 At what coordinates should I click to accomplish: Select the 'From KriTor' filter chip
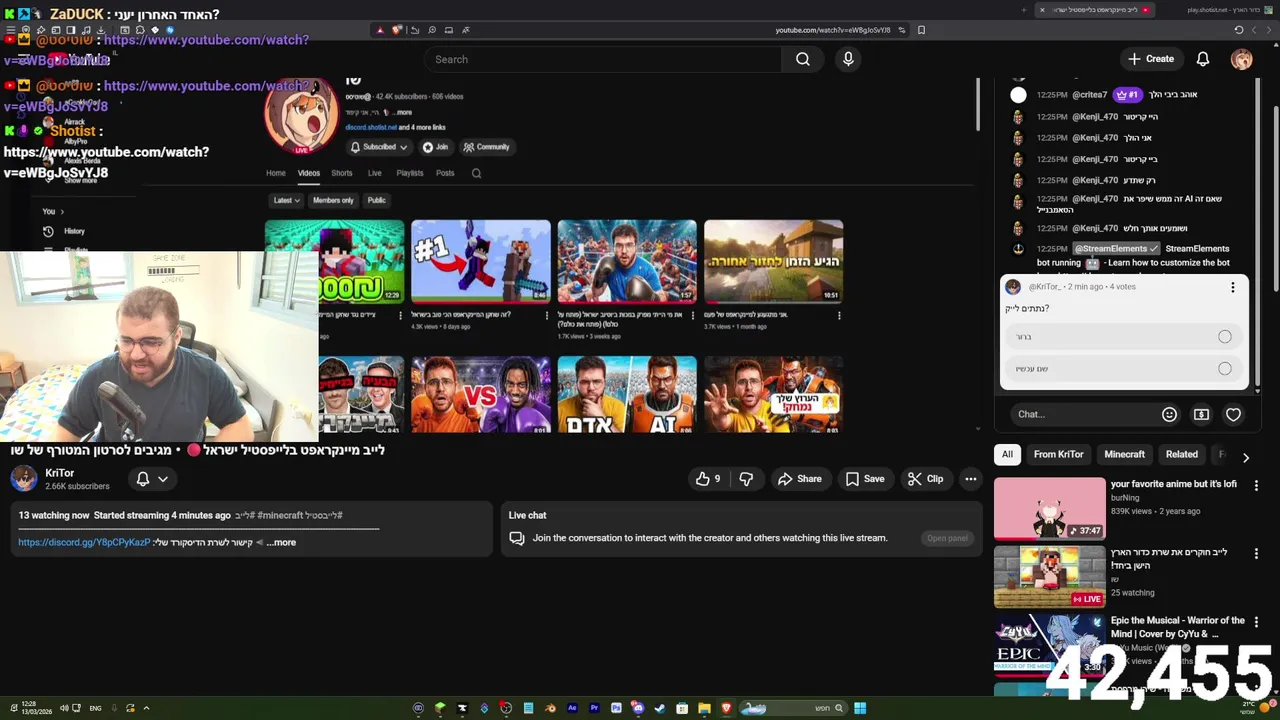(x=1058, y=454)
